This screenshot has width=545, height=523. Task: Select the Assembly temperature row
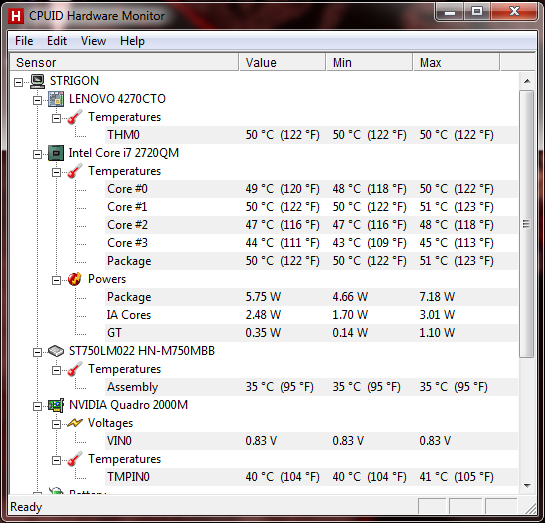[311, 387]
